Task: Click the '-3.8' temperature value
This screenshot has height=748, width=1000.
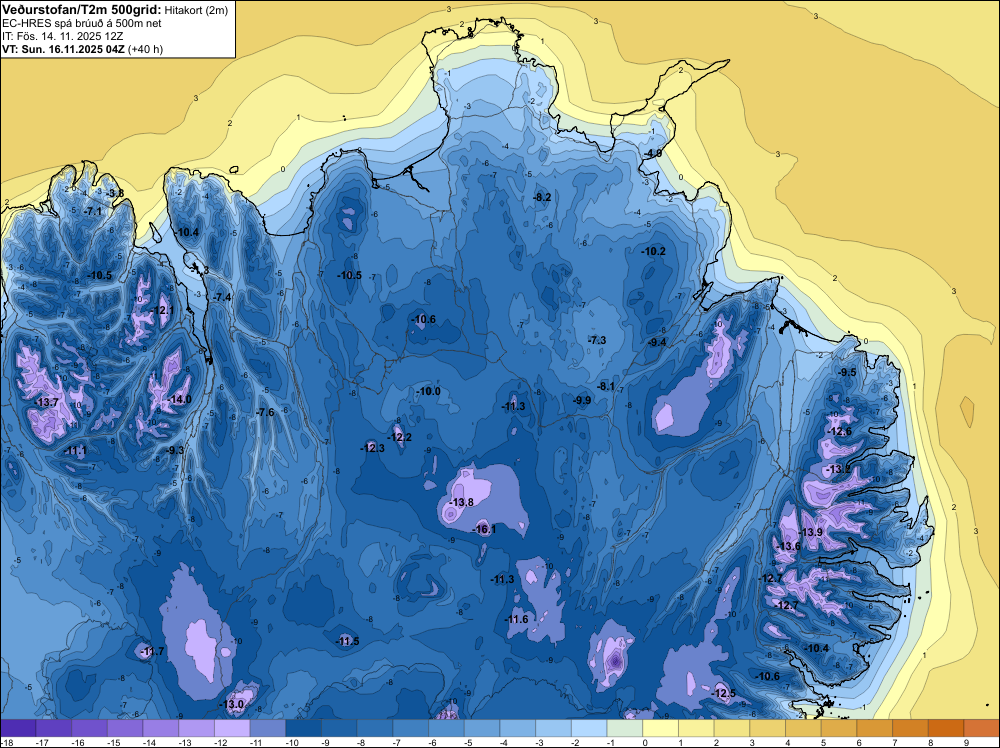Action: [115, 193]
